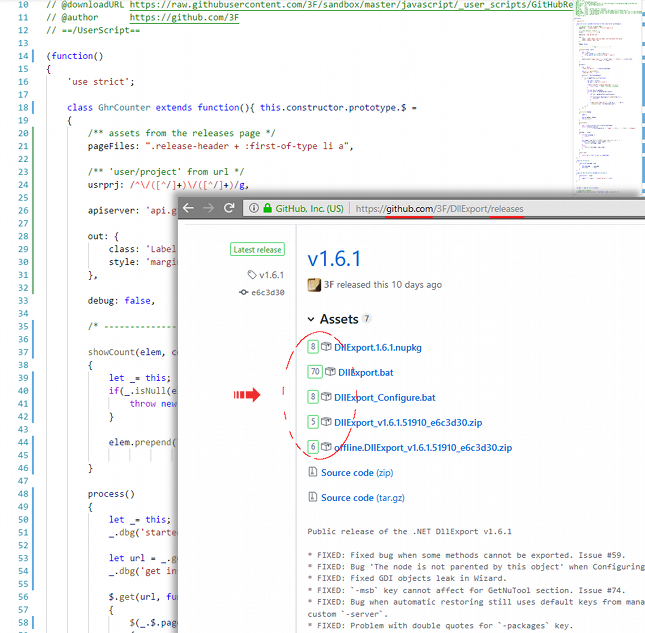Download offline.DllExport_v1.6.1.51910_e6c3d30.zip
Viewport: 645px width, 633px height.
(x=423, y=448)
